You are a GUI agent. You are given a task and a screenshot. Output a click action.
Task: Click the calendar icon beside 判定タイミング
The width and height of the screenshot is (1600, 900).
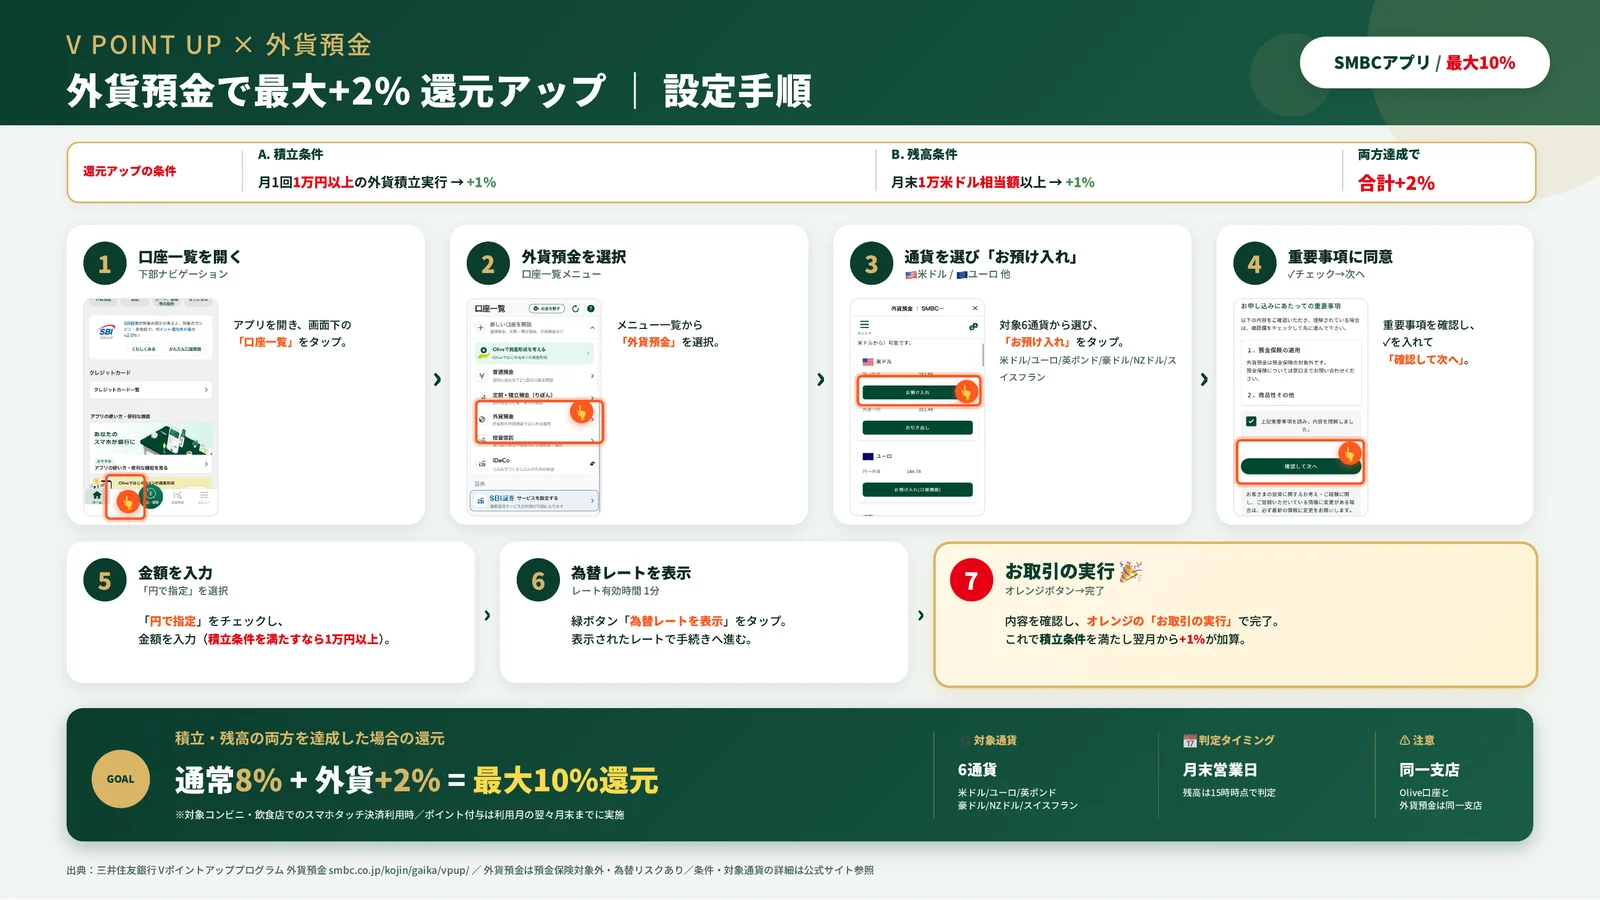pyautogui.click(x=1190, y=741)
